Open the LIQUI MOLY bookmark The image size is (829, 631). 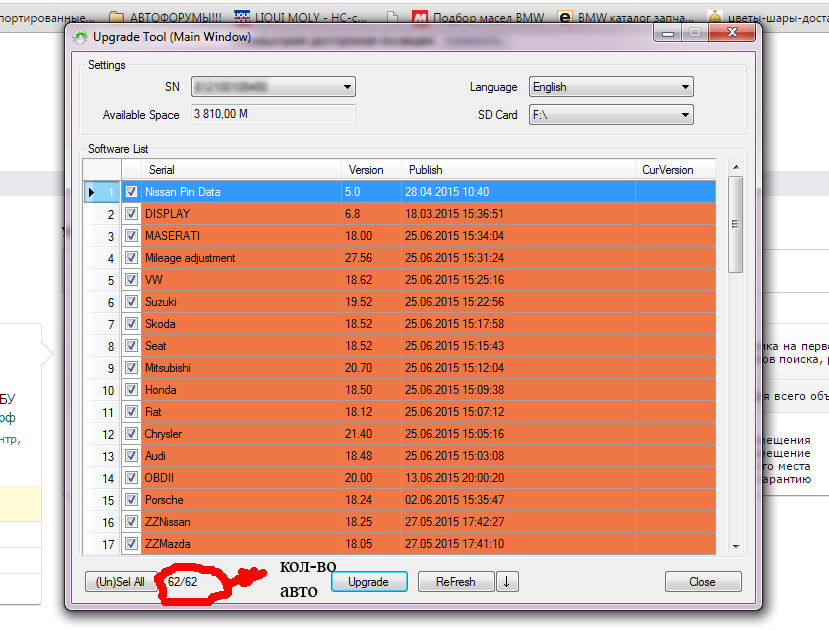point(300,17)
